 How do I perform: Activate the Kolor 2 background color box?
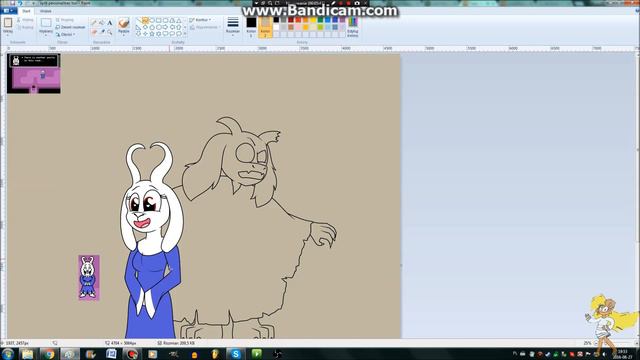pos(265,27)
